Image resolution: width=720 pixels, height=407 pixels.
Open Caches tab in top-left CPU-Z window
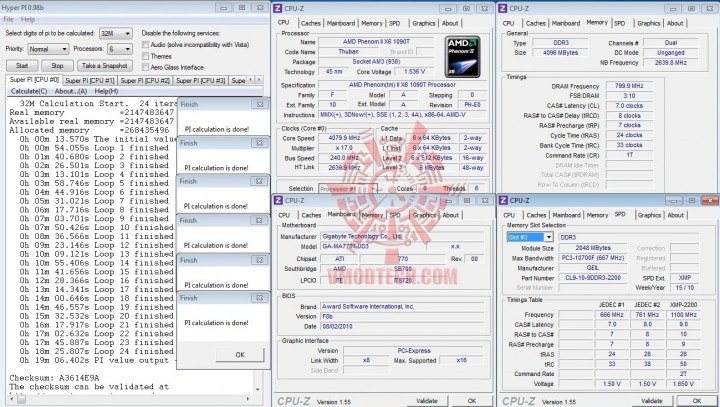pyautogui.click(x=311, y=23)
